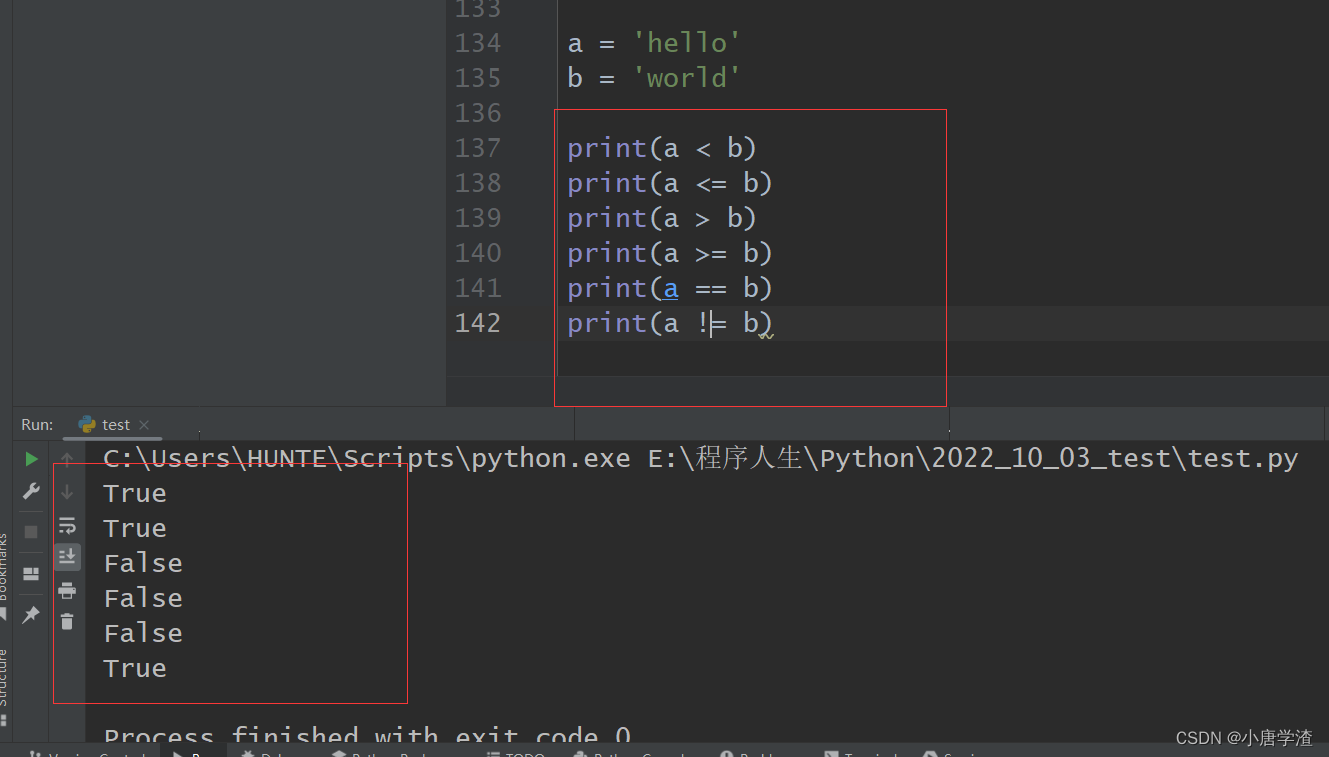Click line number 137 in the gutter
This screenshot has width=1329, height=757.
(478, 148)
